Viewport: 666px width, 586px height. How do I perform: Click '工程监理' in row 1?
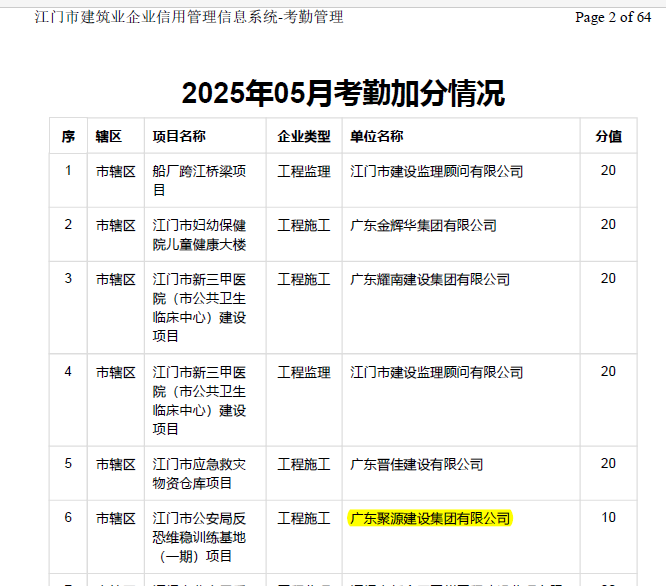[x=304, y=171]
